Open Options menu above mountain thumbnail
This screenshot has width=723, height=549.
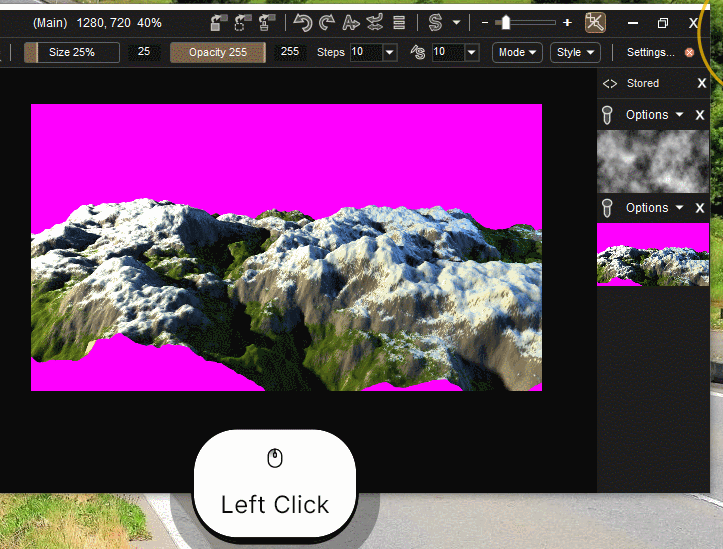654,208
